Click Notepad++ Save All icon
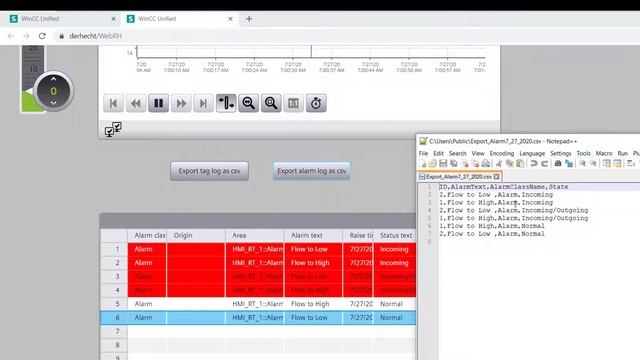 pos(454,164)
